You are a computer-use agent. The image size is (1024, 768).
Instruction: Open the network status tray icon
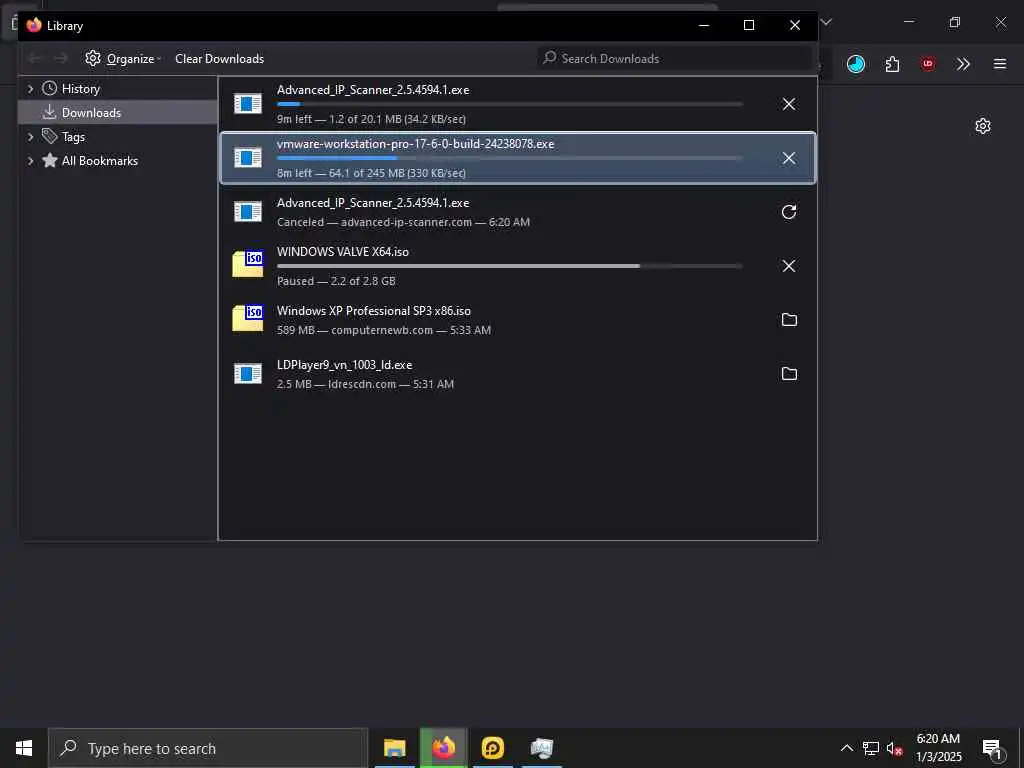coord(871,748)
